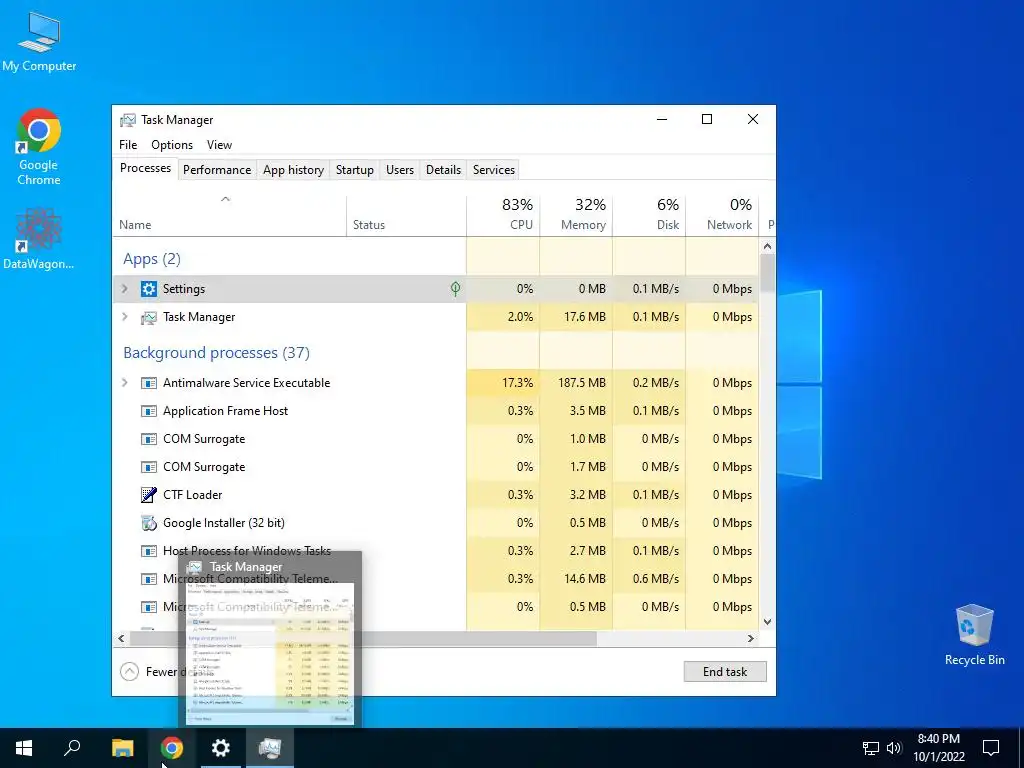Click Task Manager title bar icon
This screenshot has height=768, width=1024.
pyautogui.click(x=128, y=120)
